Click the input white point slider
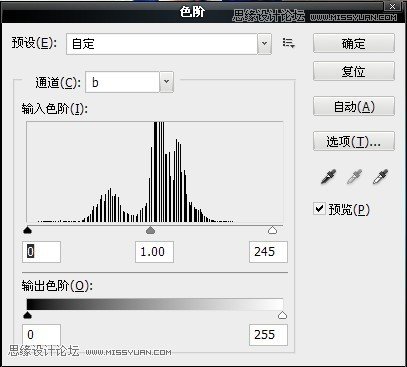Image resolution: width=407 pixels, height=367 pixels. point(273,230)
